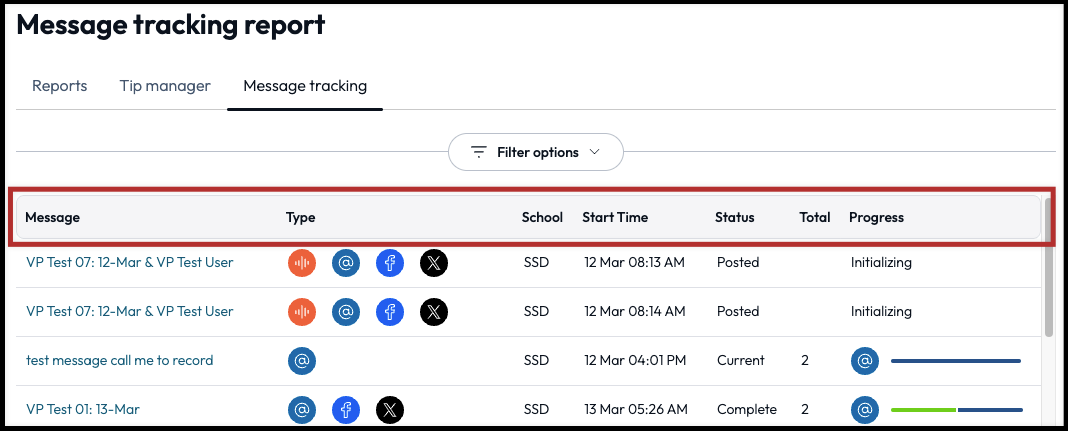Click progress bar in test message row
1068x431 pixels.
pyautogui.click(x=955, y=361)
